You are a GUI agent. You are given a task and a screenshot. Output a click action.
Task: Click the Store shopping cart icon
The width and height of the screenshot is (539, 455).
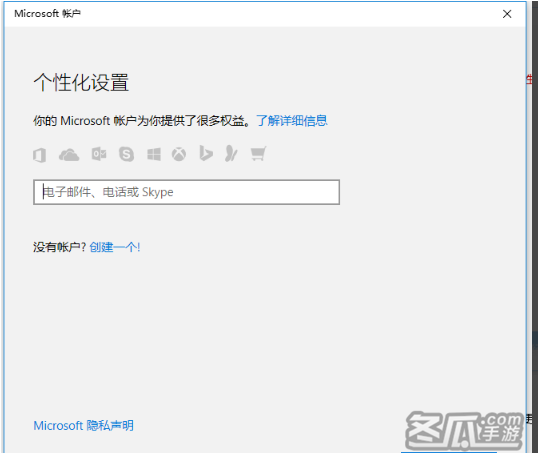[x=258, y=153]
